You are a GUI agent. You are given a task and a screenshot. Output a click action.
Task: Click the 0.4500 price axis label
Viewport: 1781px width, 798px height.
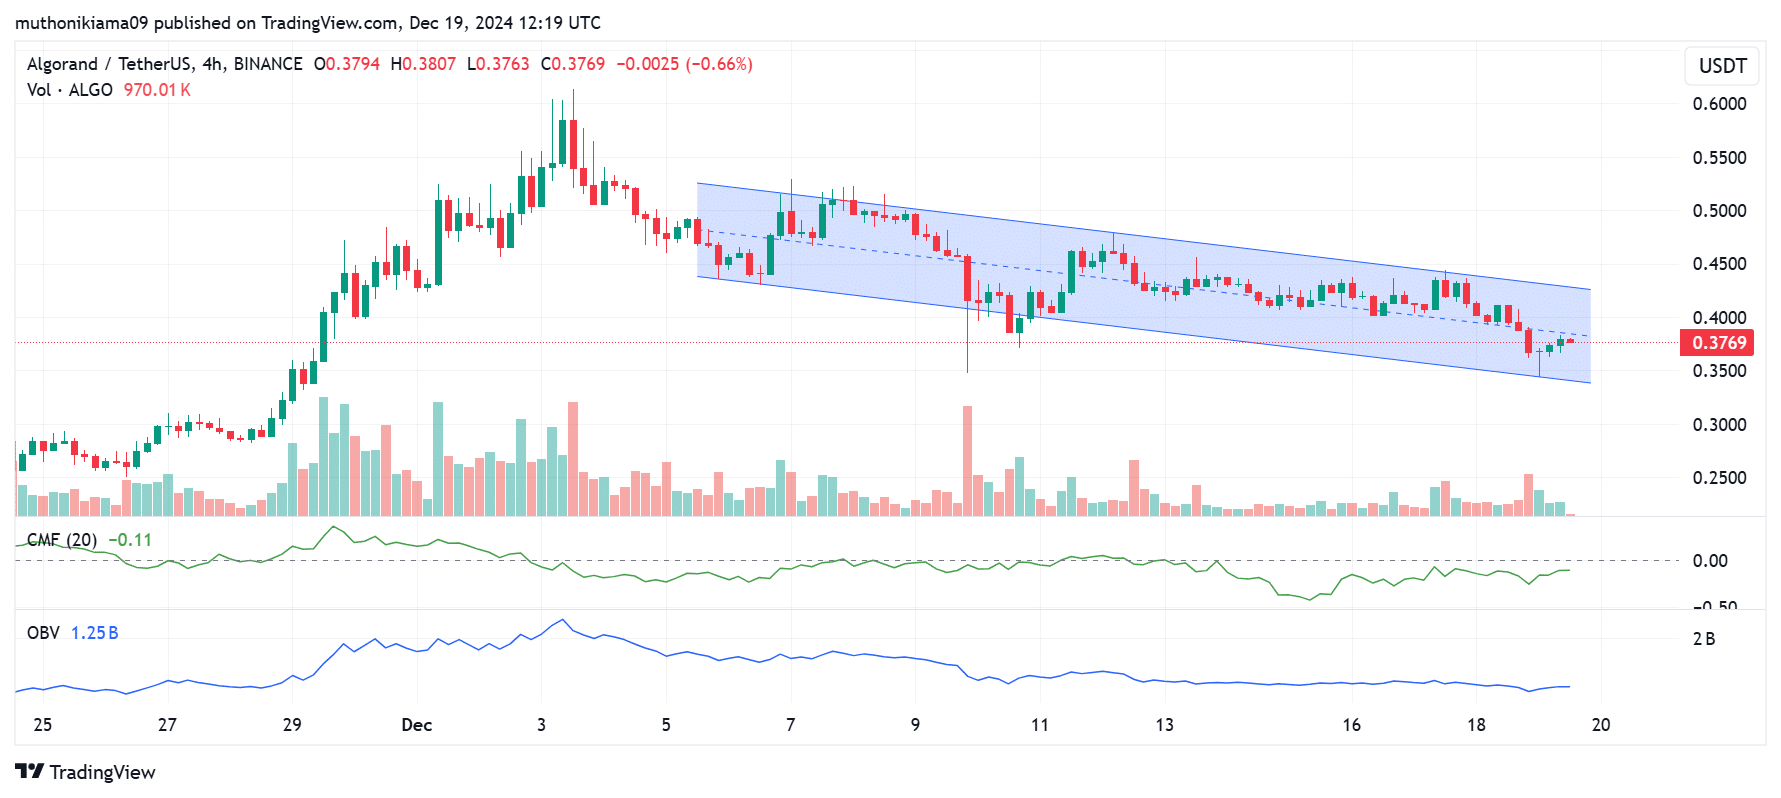click(1719, 264)
